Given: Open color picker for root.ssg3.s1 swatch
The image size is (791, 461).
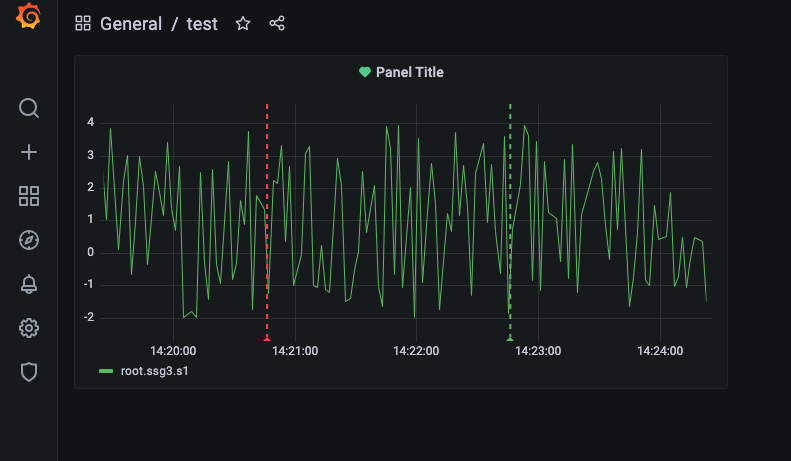Looking at the screenshot, I should pyautogui.click(x=106, y=371).
